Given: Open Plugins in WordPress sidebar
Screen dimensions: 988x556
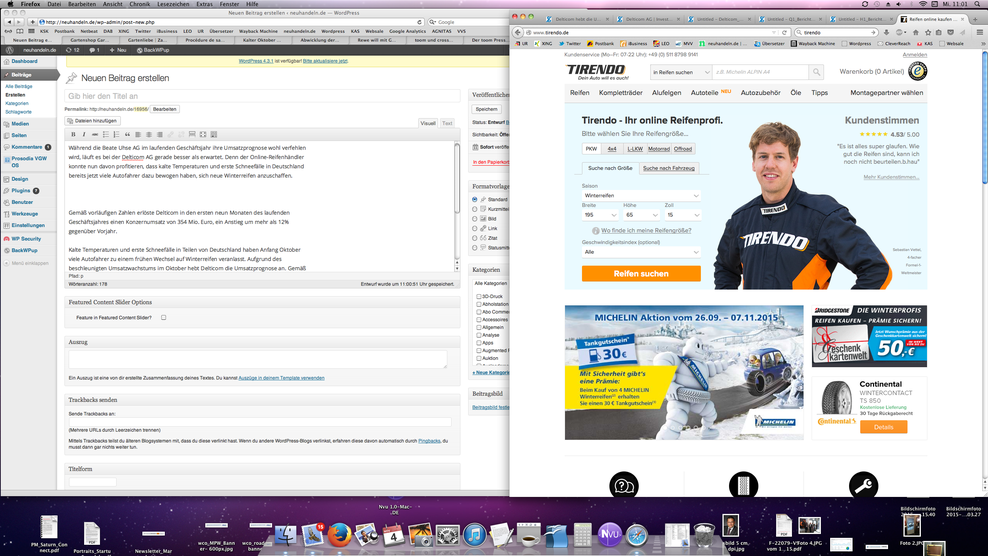Looking at the screenshot, I should coord(21,190).
